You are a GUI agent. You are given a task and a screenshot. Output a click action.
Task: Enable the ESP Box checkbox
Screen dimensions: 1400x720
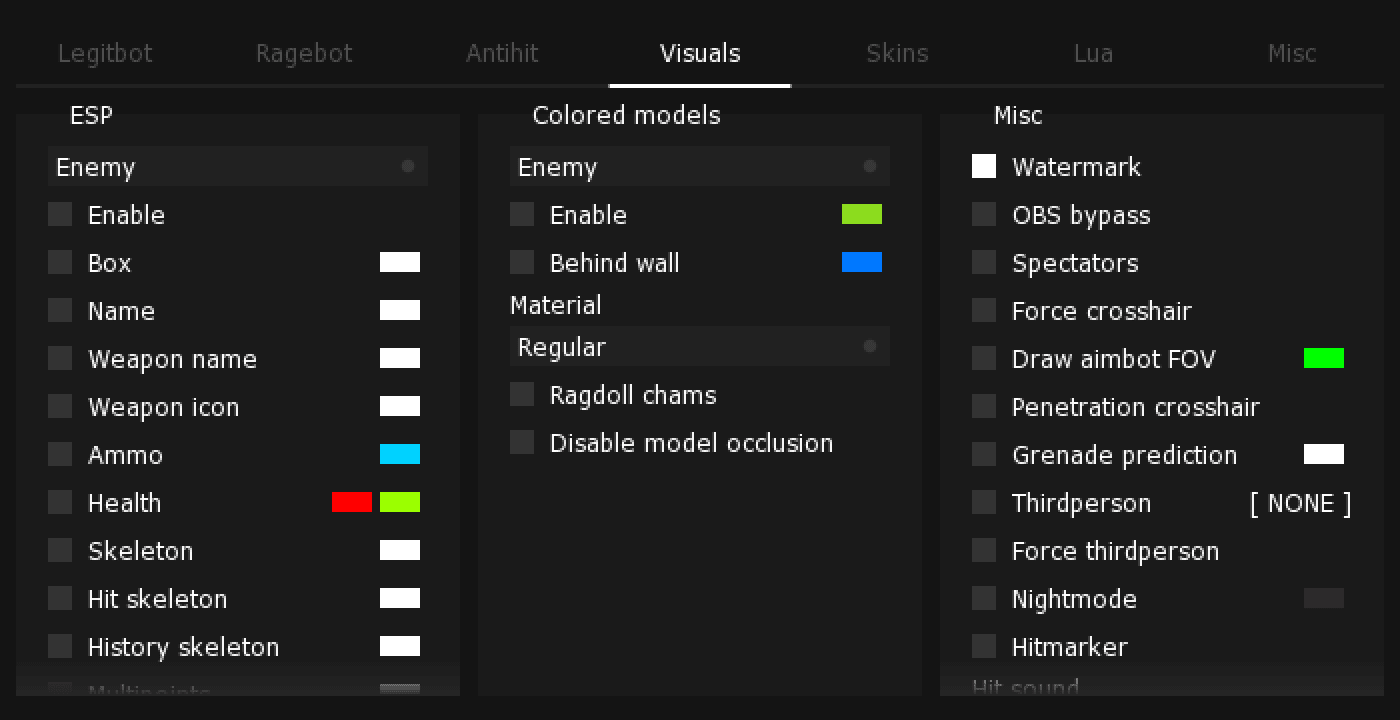(x=60, y=263)
